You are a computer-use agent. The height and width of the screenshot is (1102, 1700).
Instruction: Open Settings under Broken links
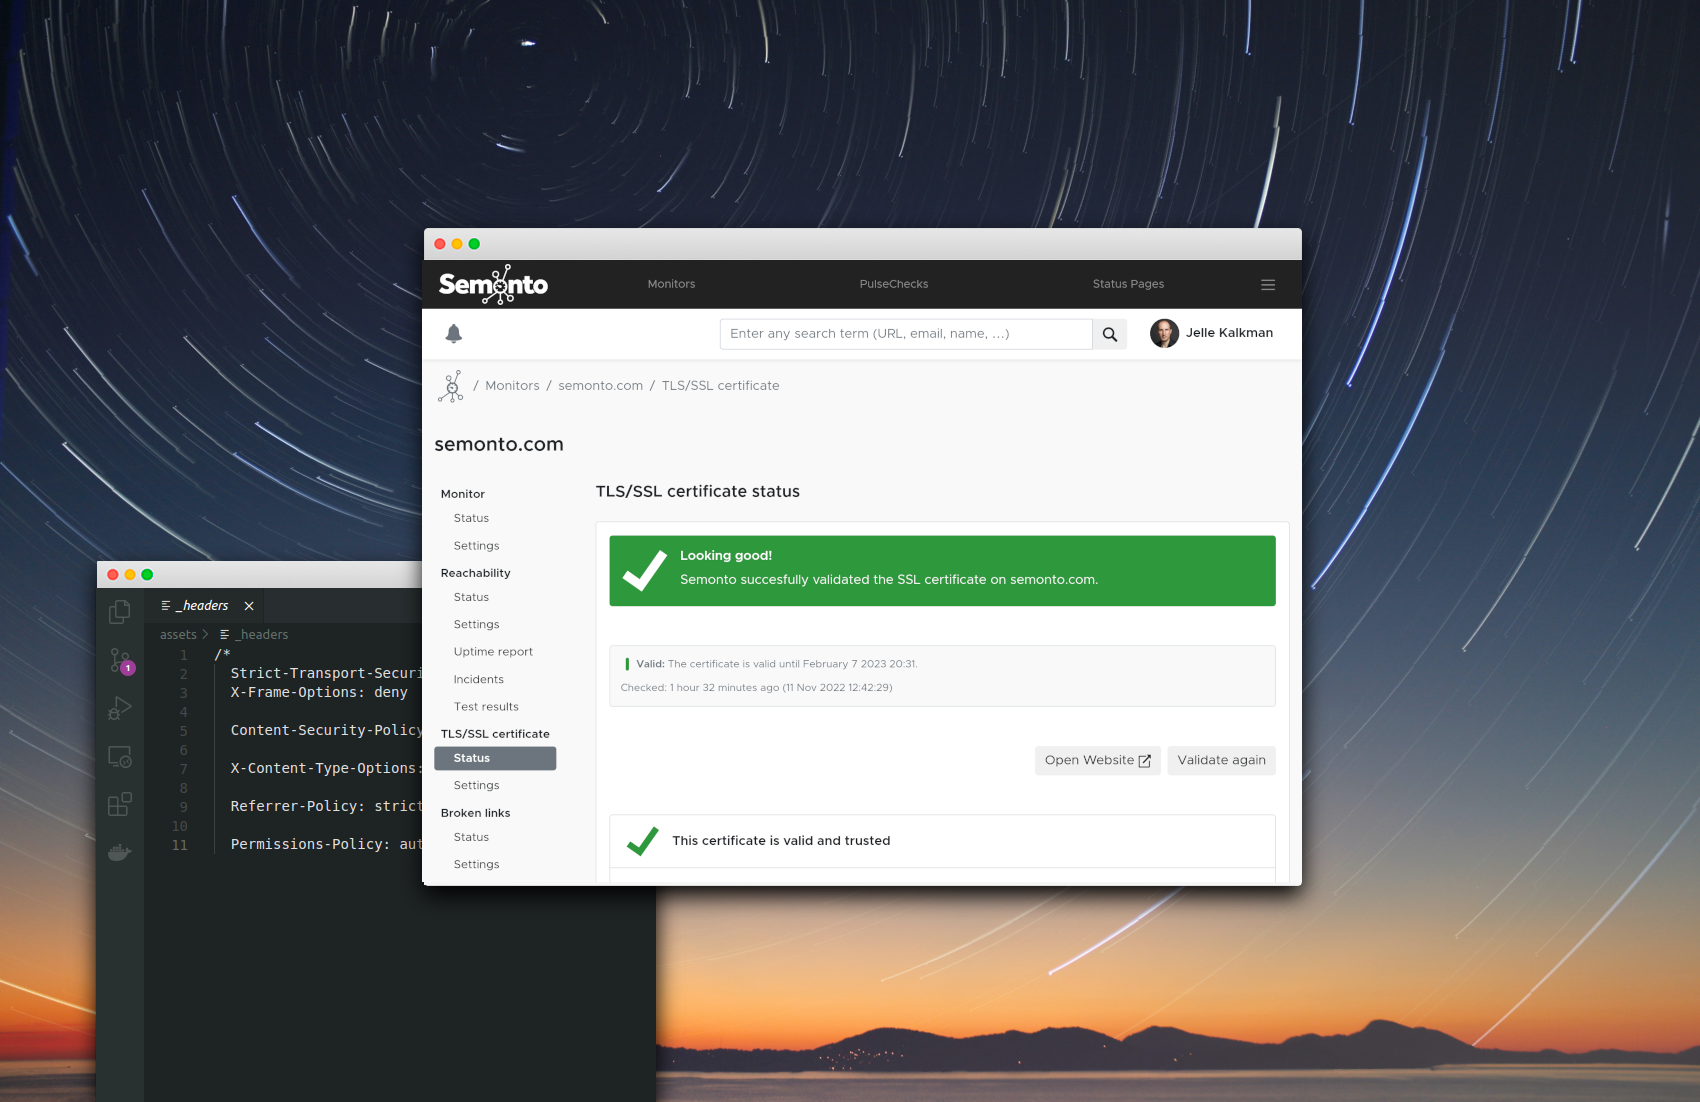tap(476, 865)
